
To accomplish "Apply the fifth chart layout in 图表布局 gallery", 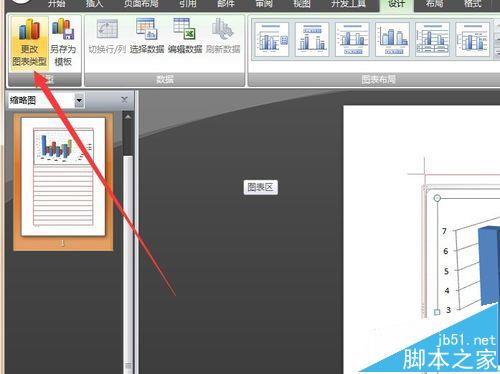I will click(432, 39).
